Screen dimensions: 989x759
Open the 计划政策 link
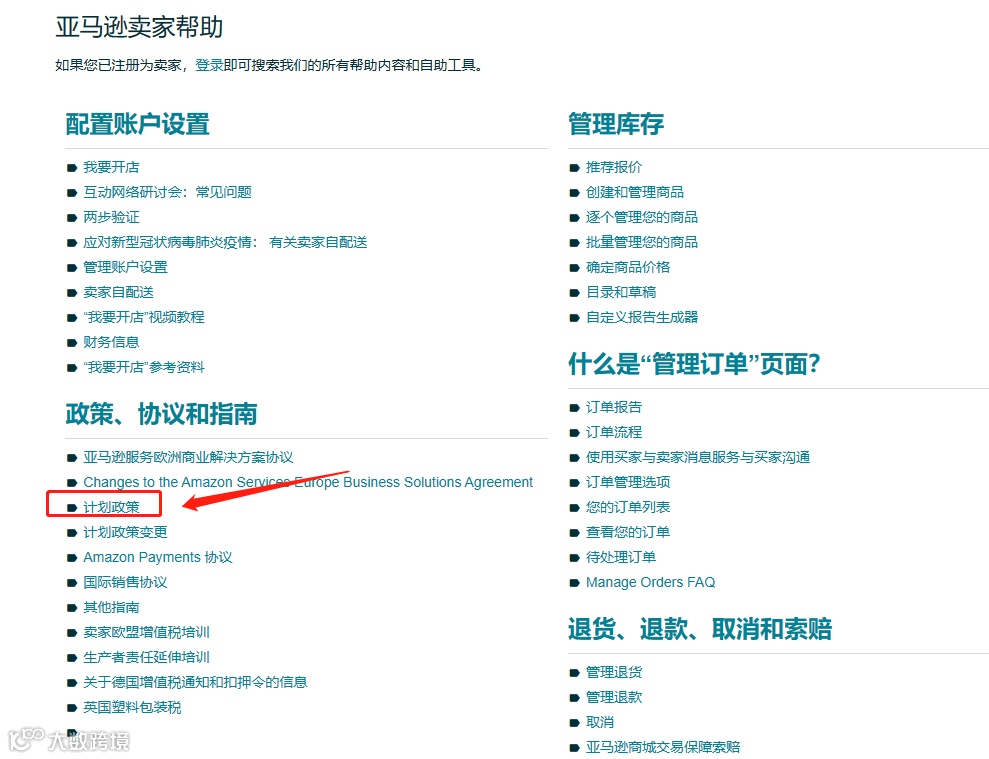pyautogui.click(x=111, y=507)
